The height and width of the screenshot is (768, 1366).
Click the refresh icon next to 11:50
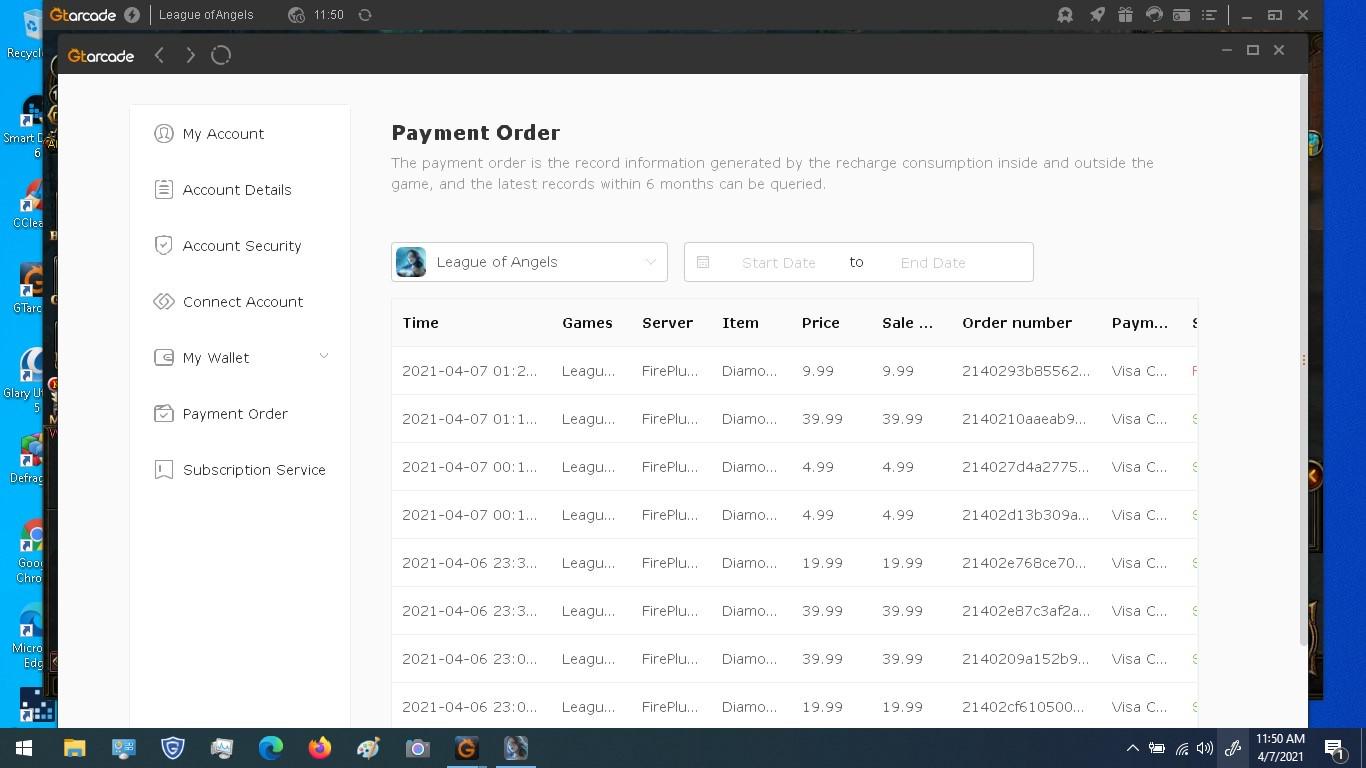pyautogui.click(x=365, y=15)
